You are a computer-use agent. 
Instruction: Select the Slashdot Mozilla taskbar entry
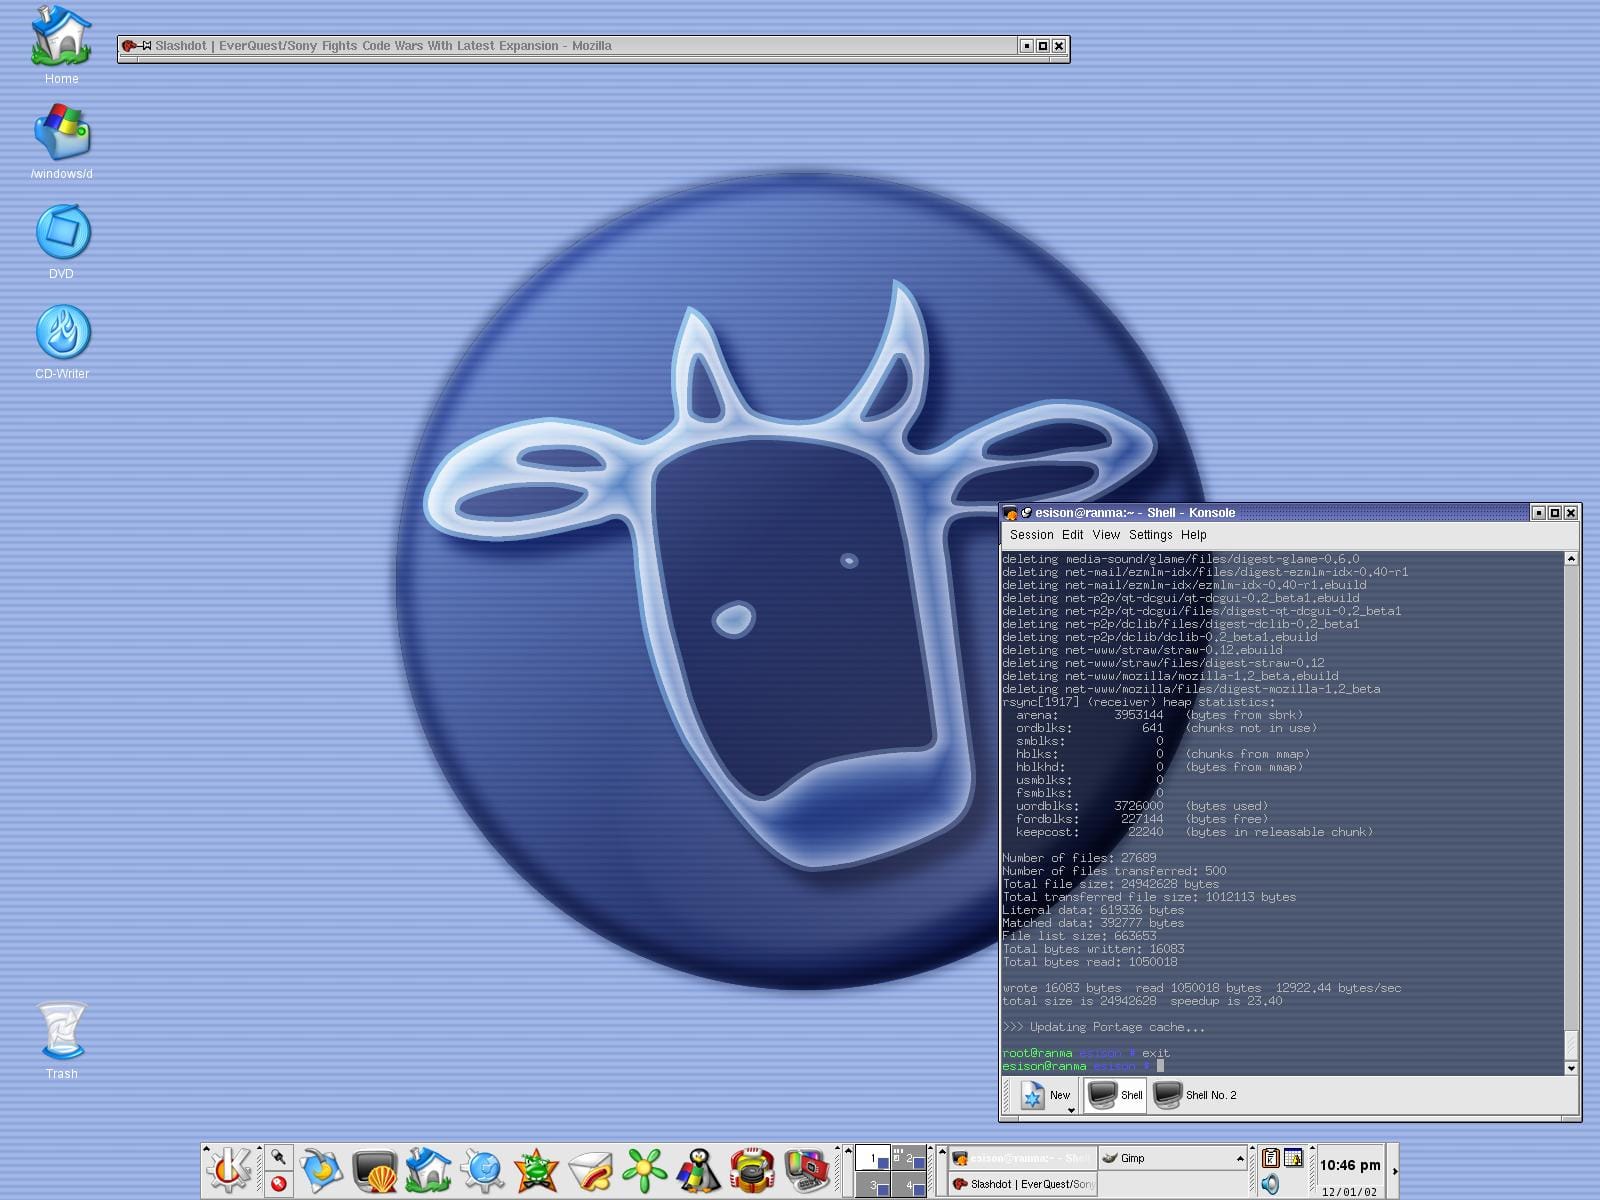tap(1021, 1184)
